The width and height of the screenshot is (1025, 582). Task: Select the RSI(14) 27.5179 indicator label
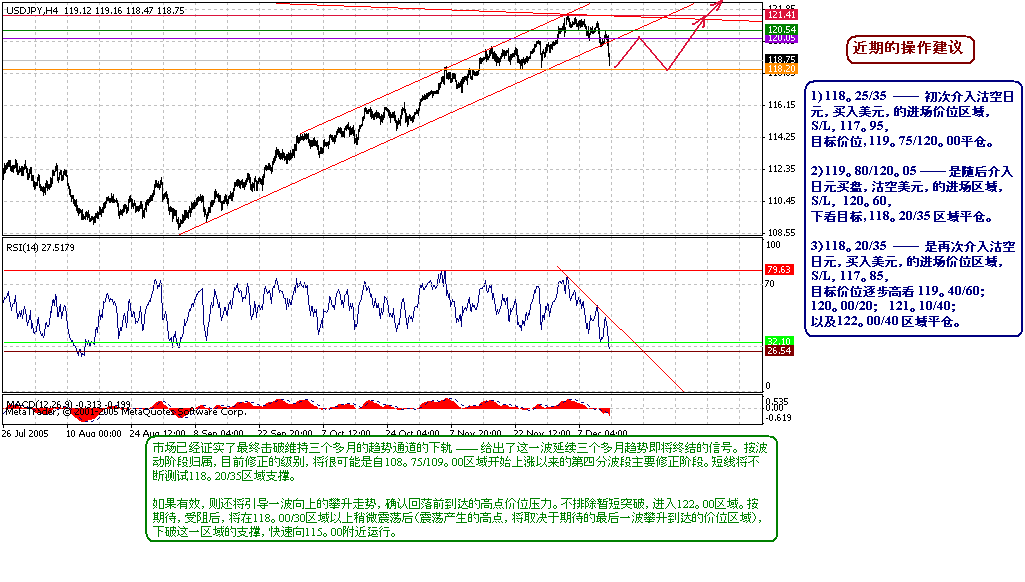coord(41,247)
